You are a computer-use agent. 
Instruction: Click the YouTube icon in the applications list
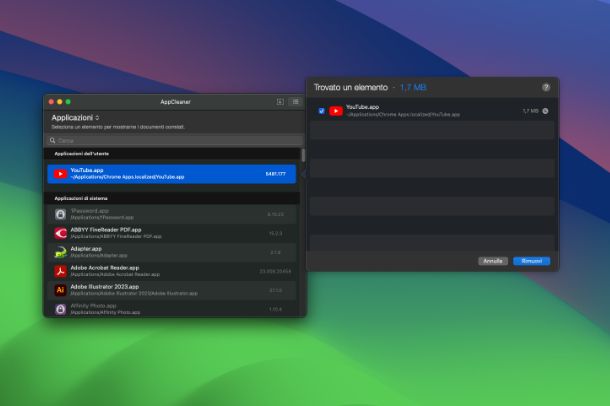point(60,174)
